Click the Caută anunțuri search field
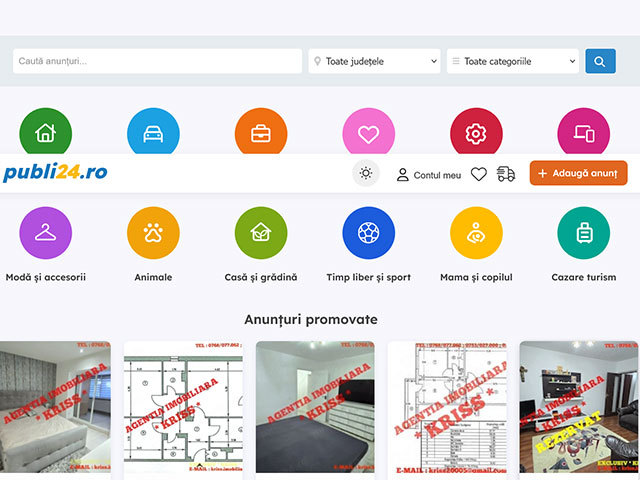The image size is (640, 480). [x=157, y=61]
